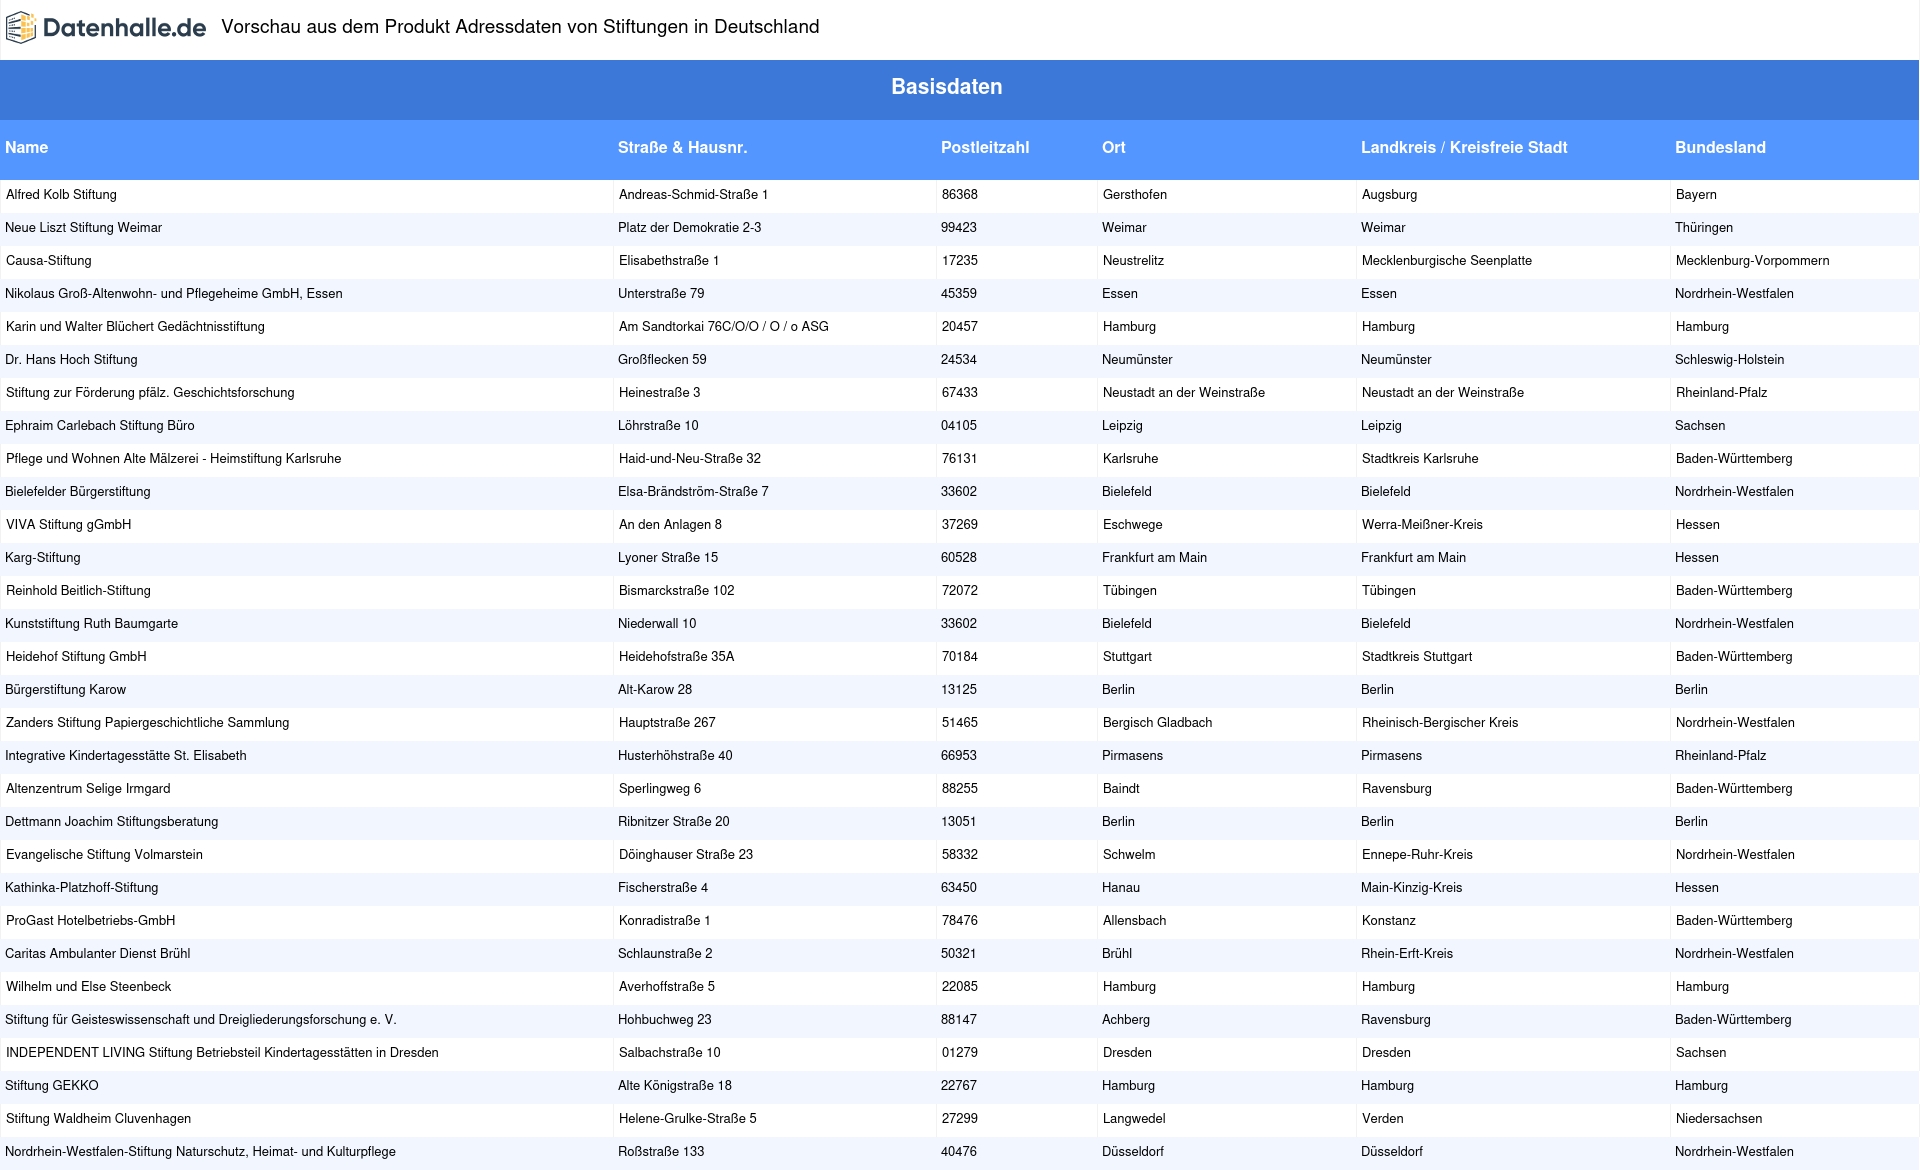Click Wilhelm und Else Steenbeck
The image size is (1920, 1170).
pos(89,987)
